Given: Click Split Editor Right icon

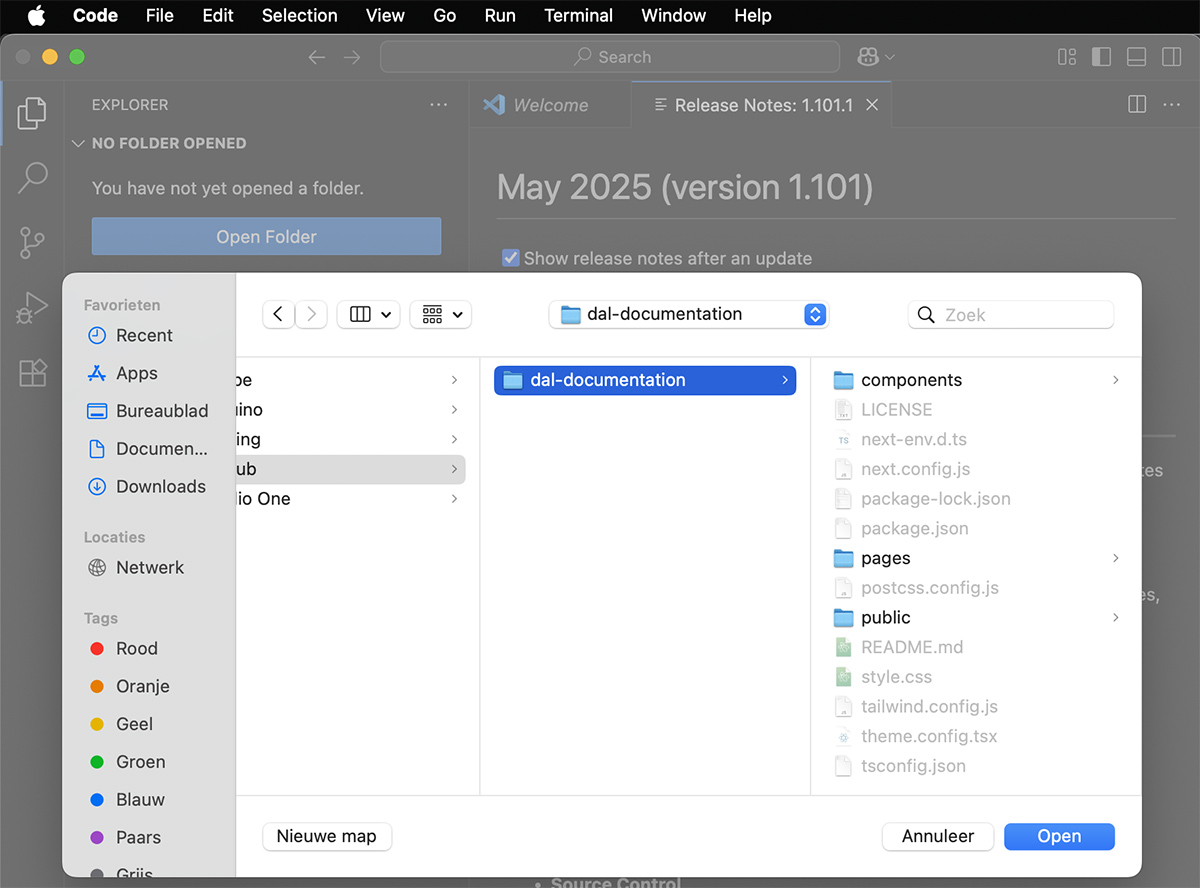Looking at the screenshot, I should (x=1137, y=105).
